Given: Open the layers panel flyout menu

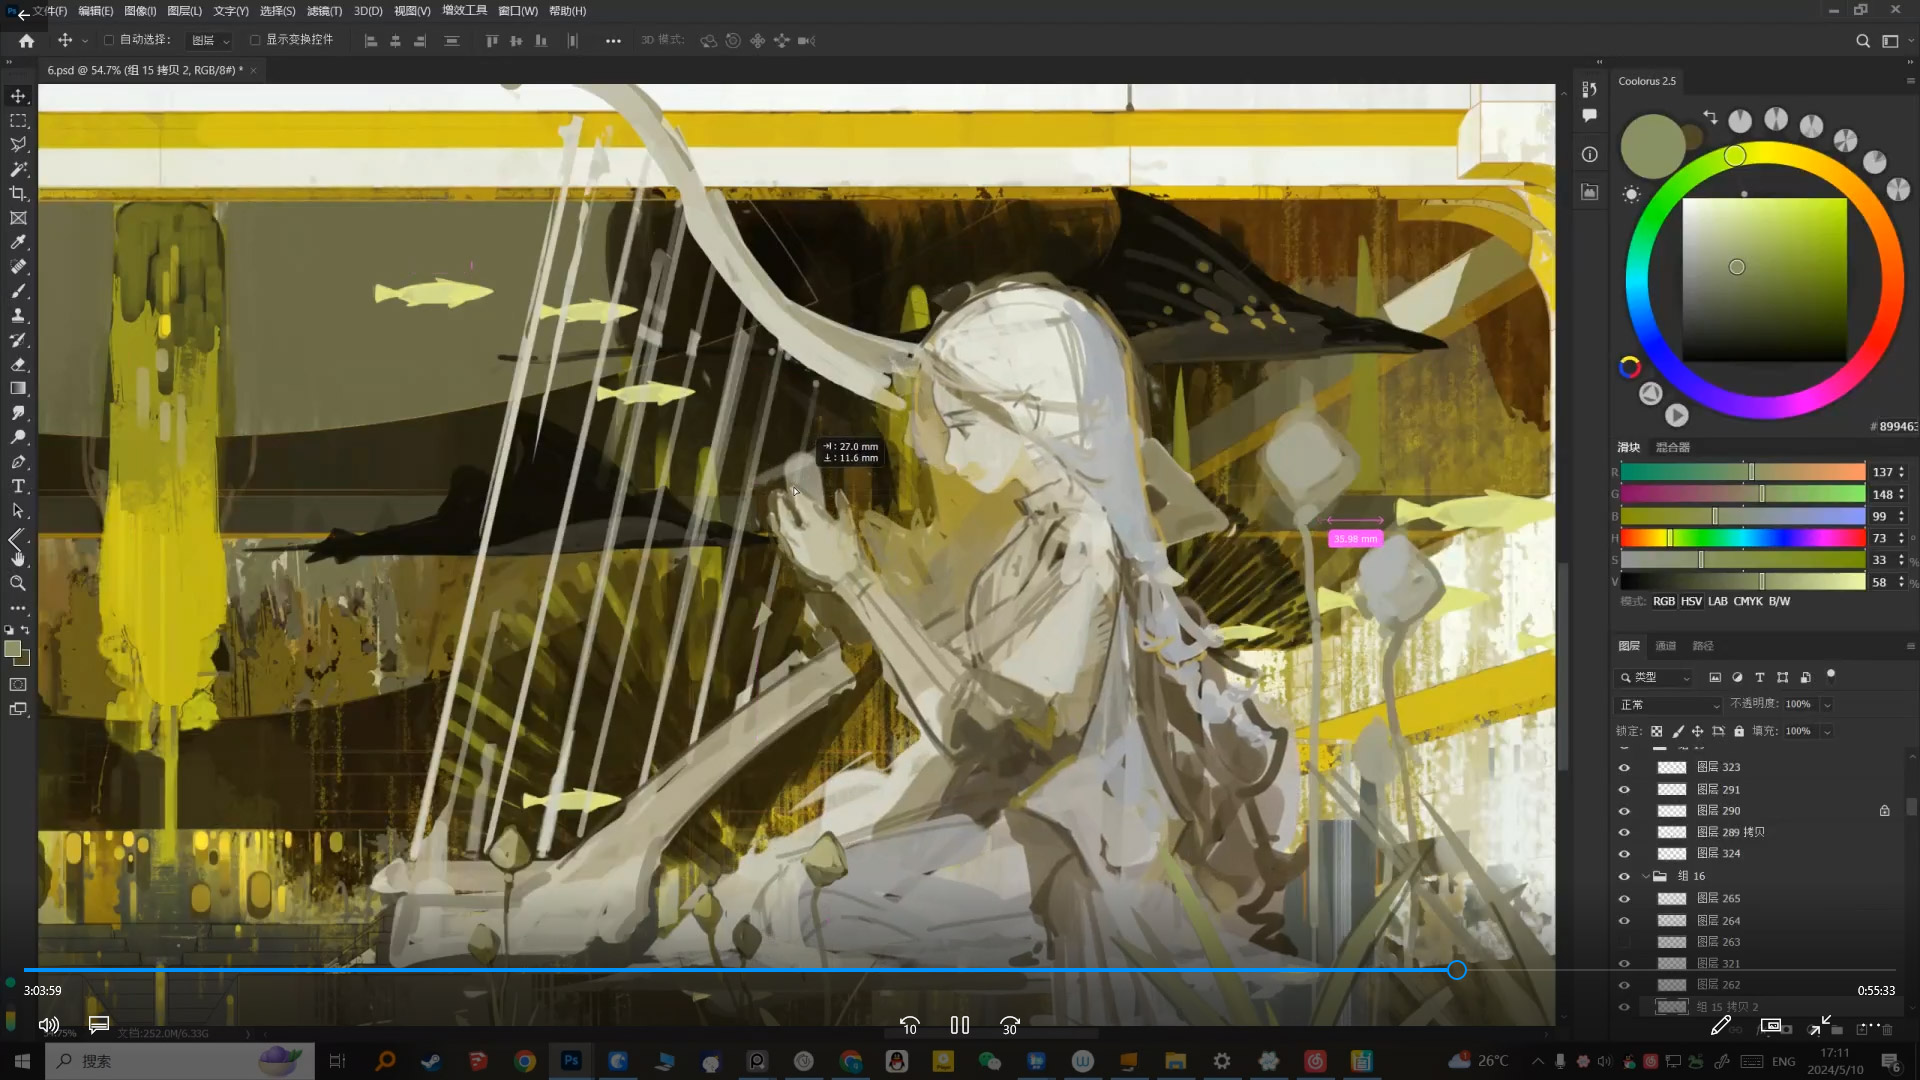Looking at the screenshot, I should pyautogui.click(x=1910, y=646).
